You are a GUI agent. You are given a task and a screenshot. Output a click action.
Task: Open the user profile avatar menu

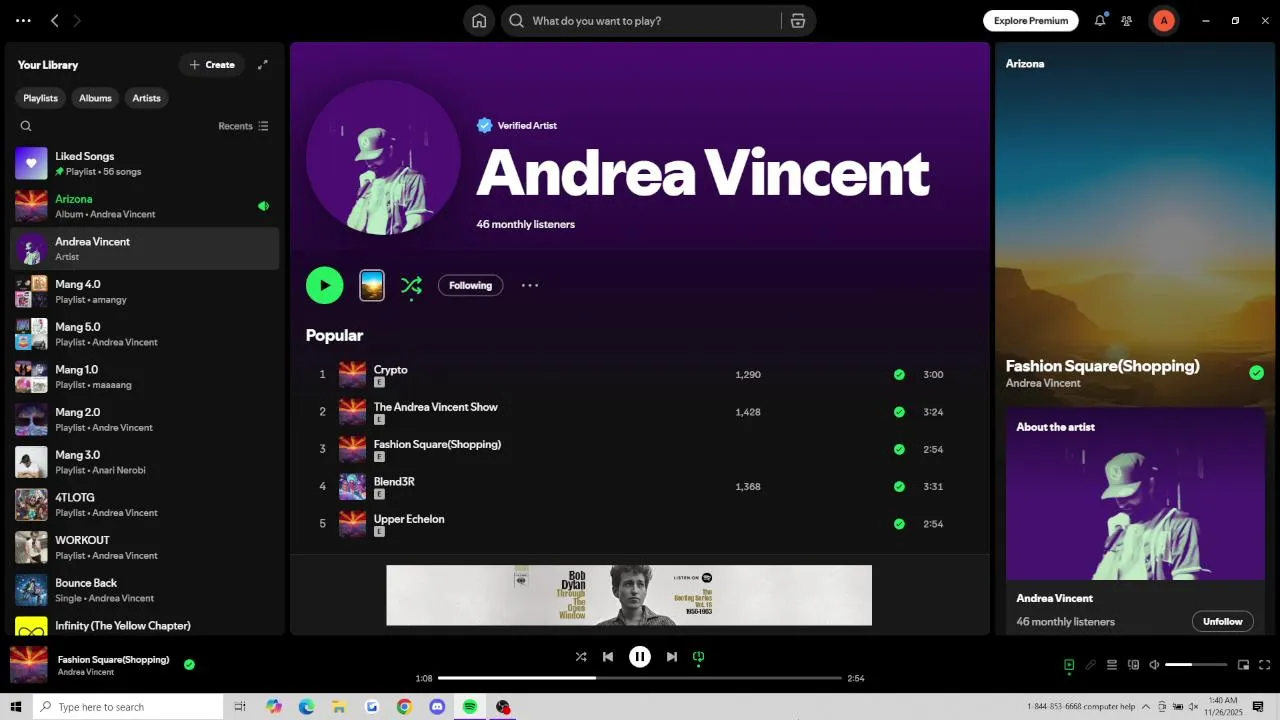[x=1163, y=20]
